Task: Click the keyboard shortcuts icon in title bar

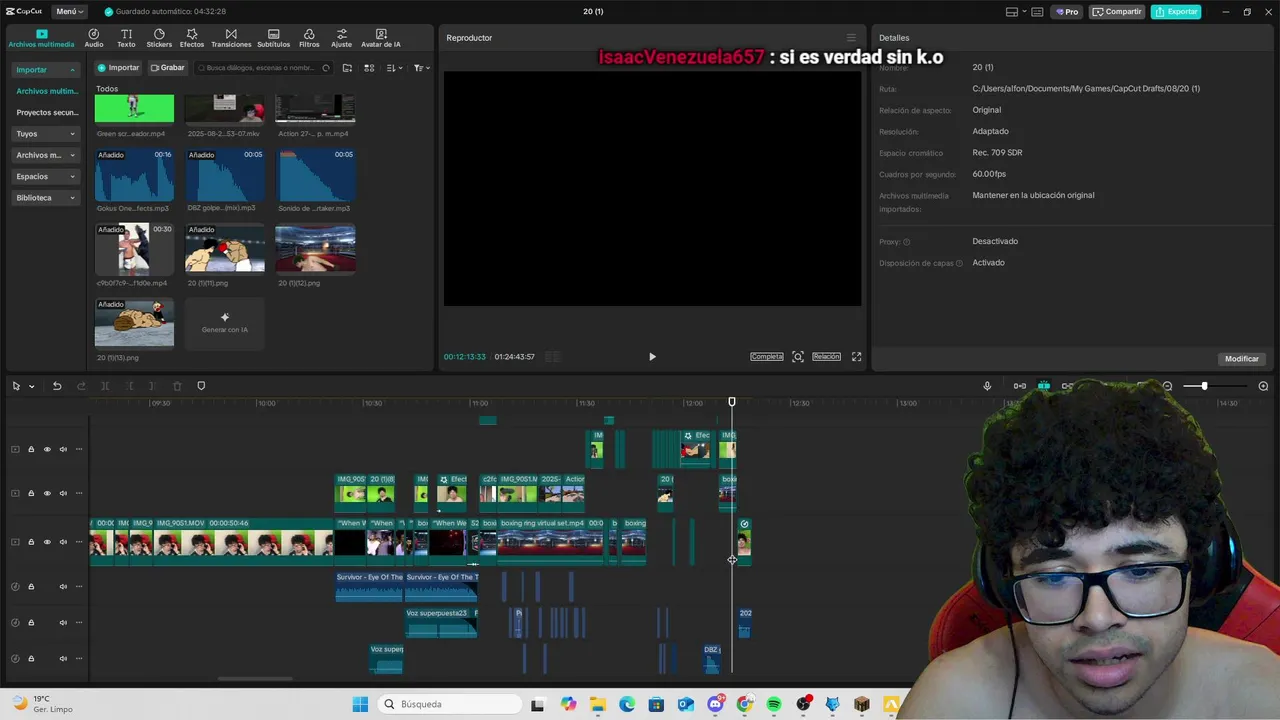Action: pyautogui.click(x=1037, y=12)
